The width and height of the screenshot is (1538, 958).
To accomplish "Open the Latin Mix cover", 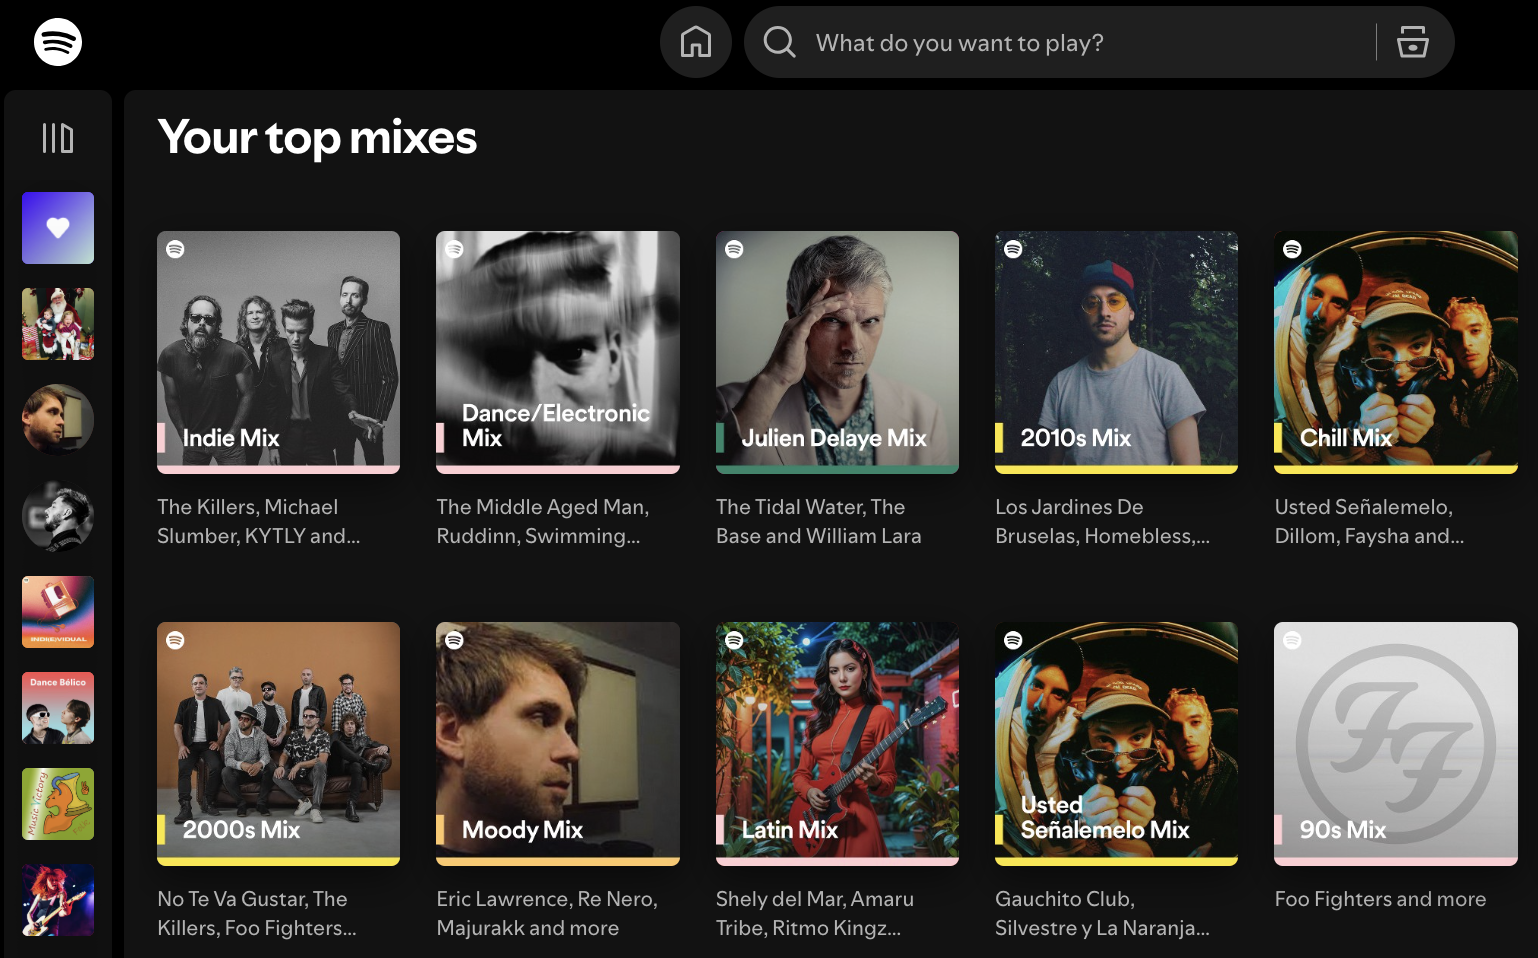I will pyautogui.click(x=837, y=743).
